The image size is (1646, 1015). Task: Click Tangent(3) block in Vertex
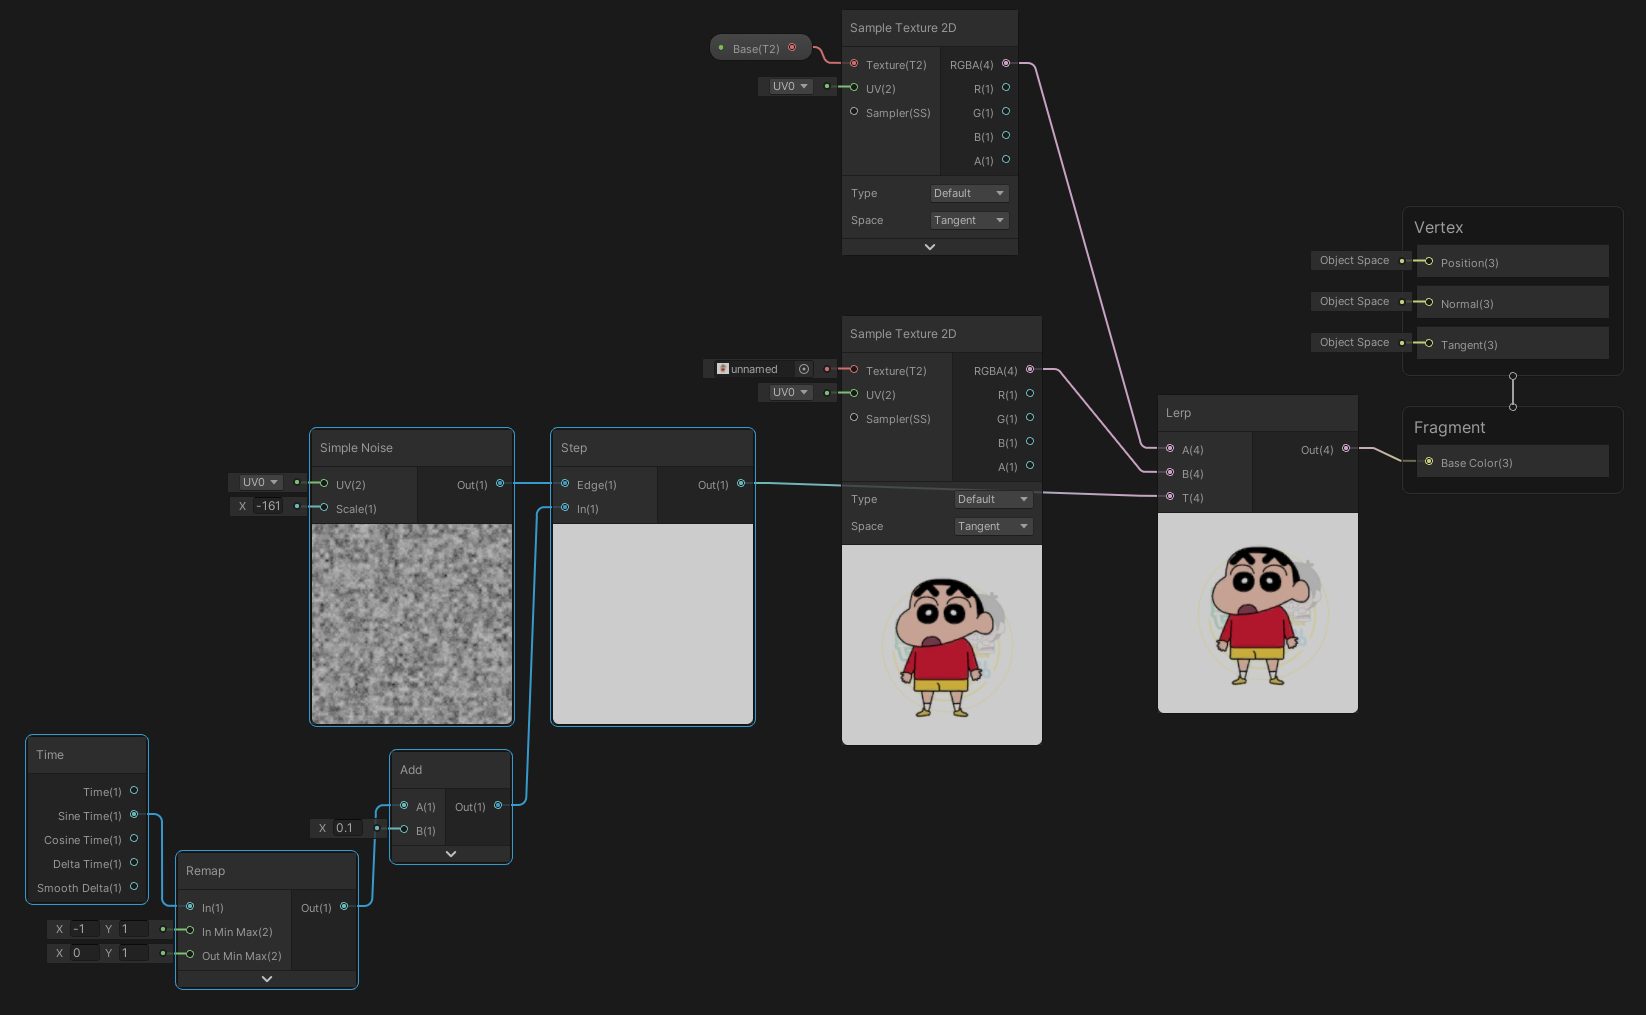tap(1513, 344)
